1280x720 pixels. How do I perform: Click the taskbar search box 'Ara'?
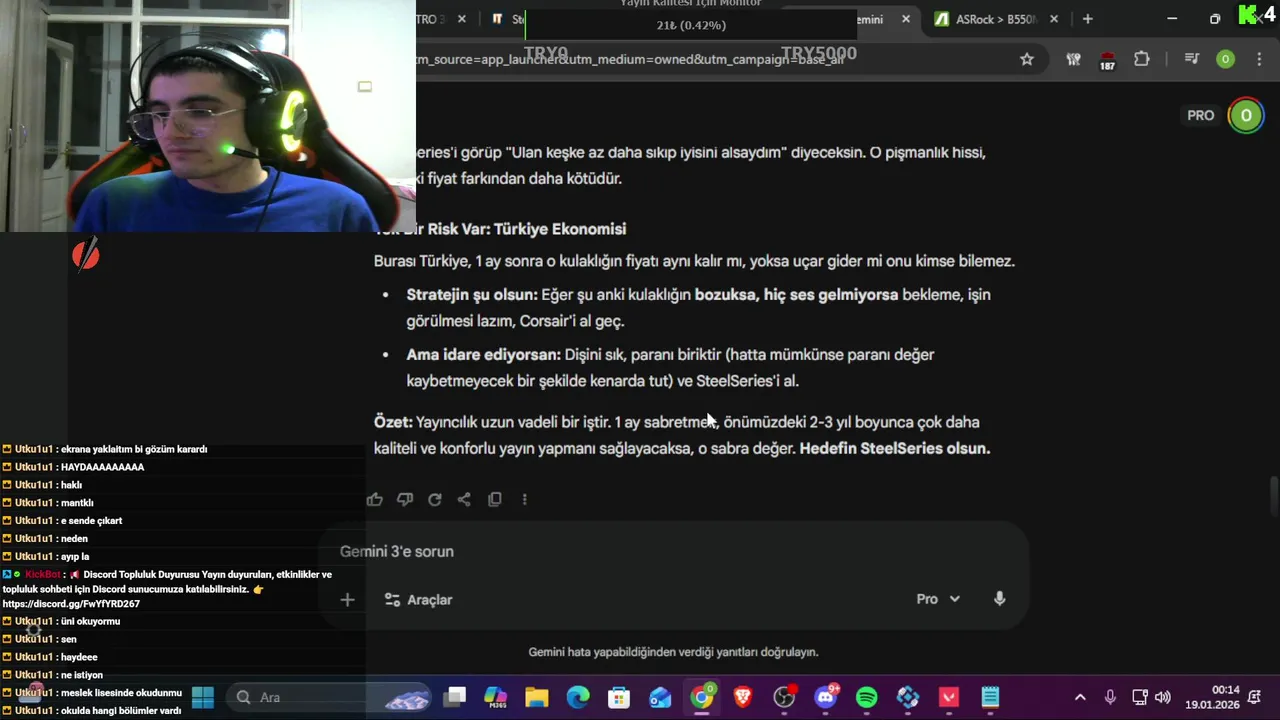[330, 697]
